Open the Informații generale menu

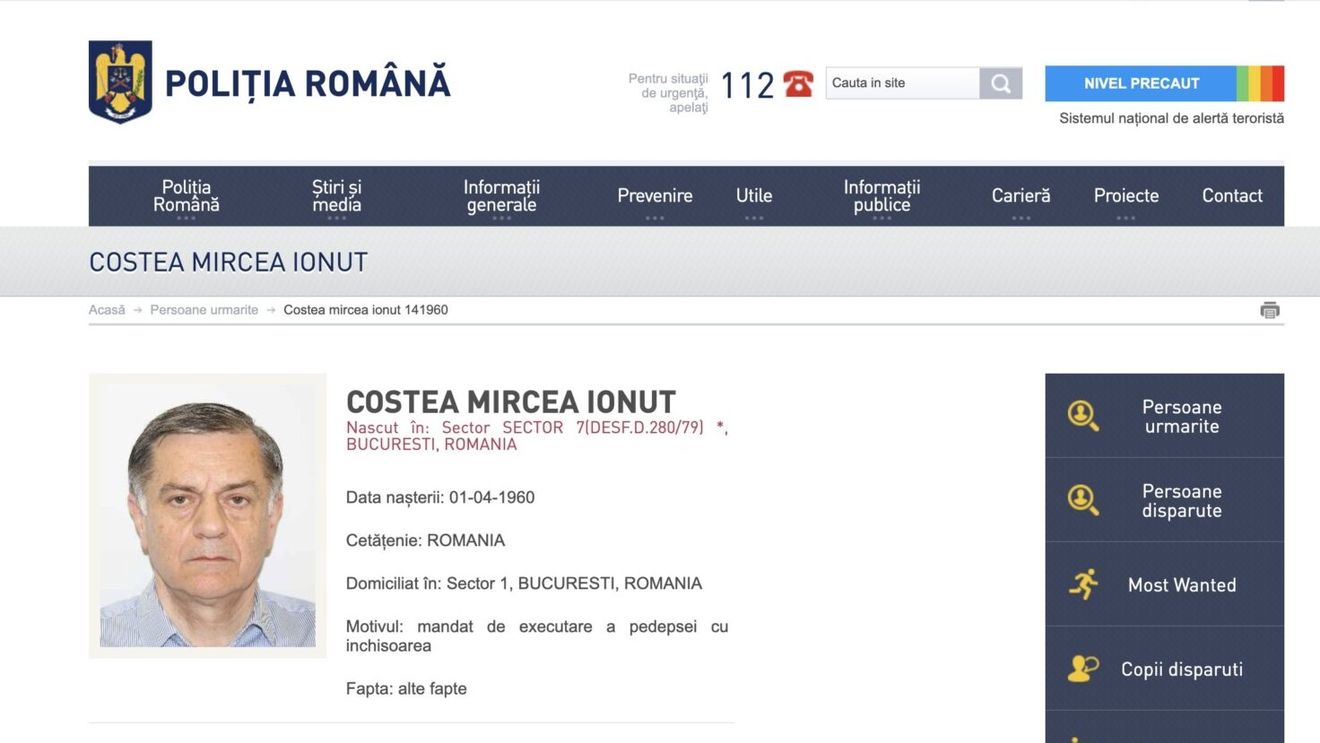click(502, 196)
